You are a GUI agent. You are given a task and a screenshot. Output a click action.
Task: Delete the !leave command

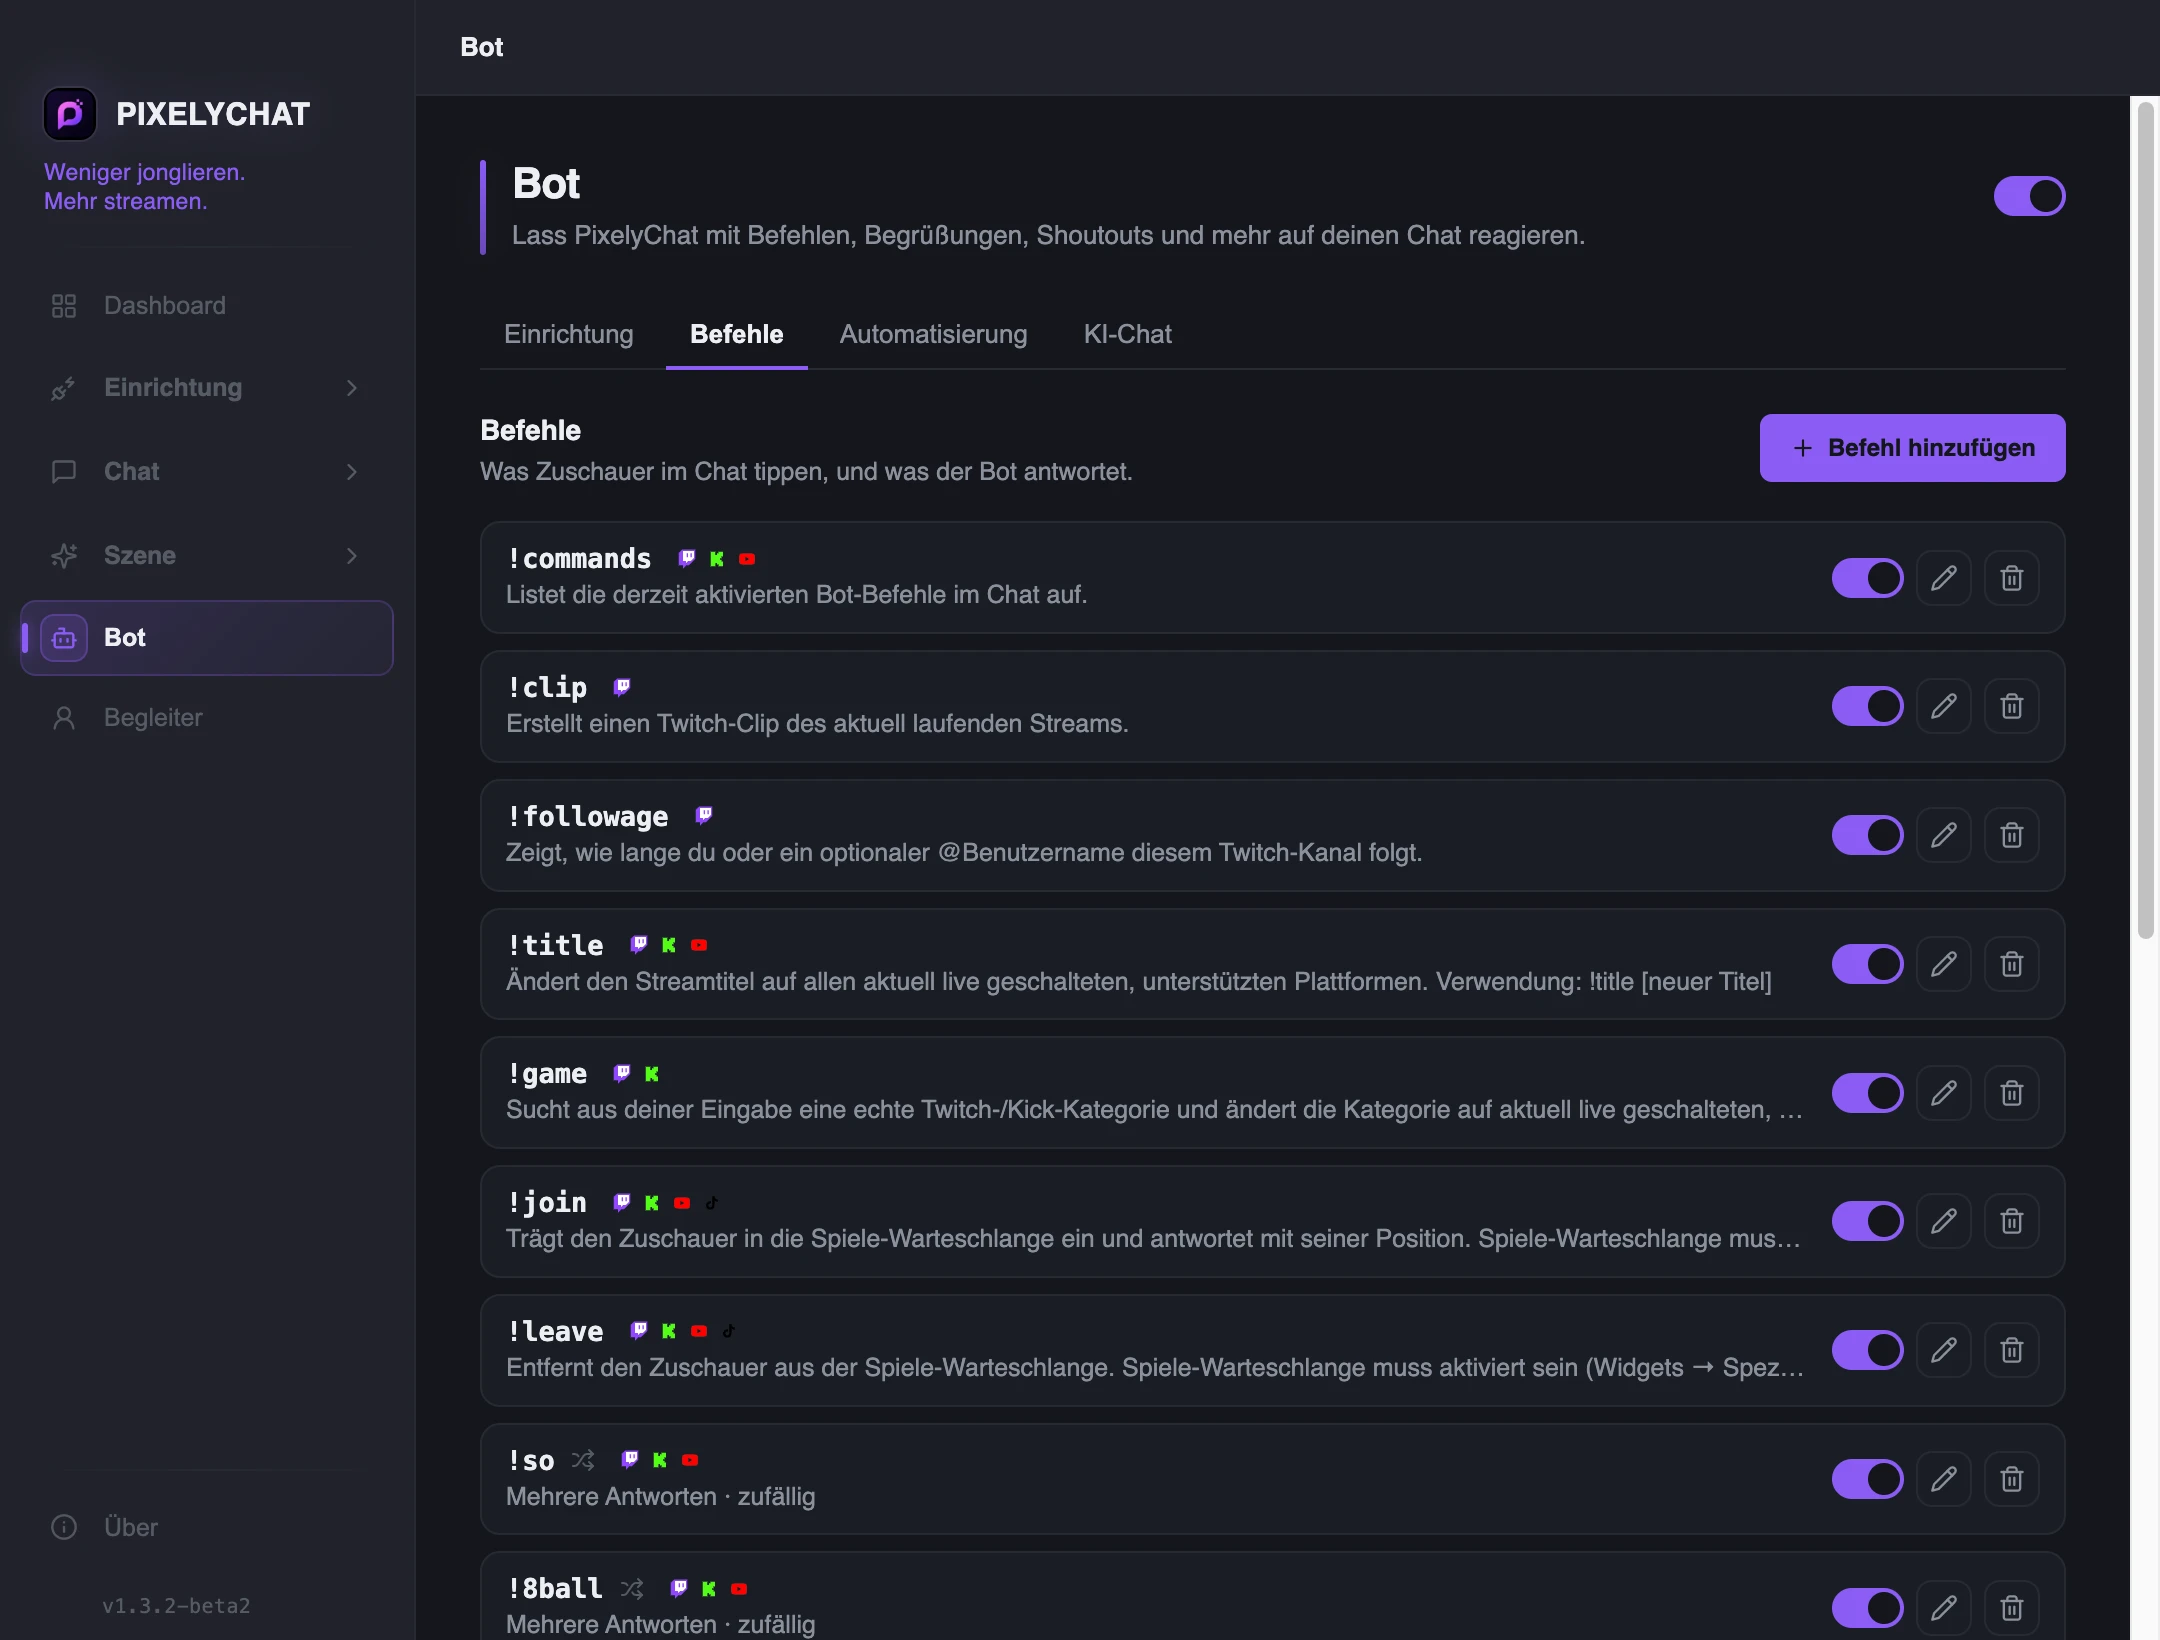[x=2011, y=1350]
